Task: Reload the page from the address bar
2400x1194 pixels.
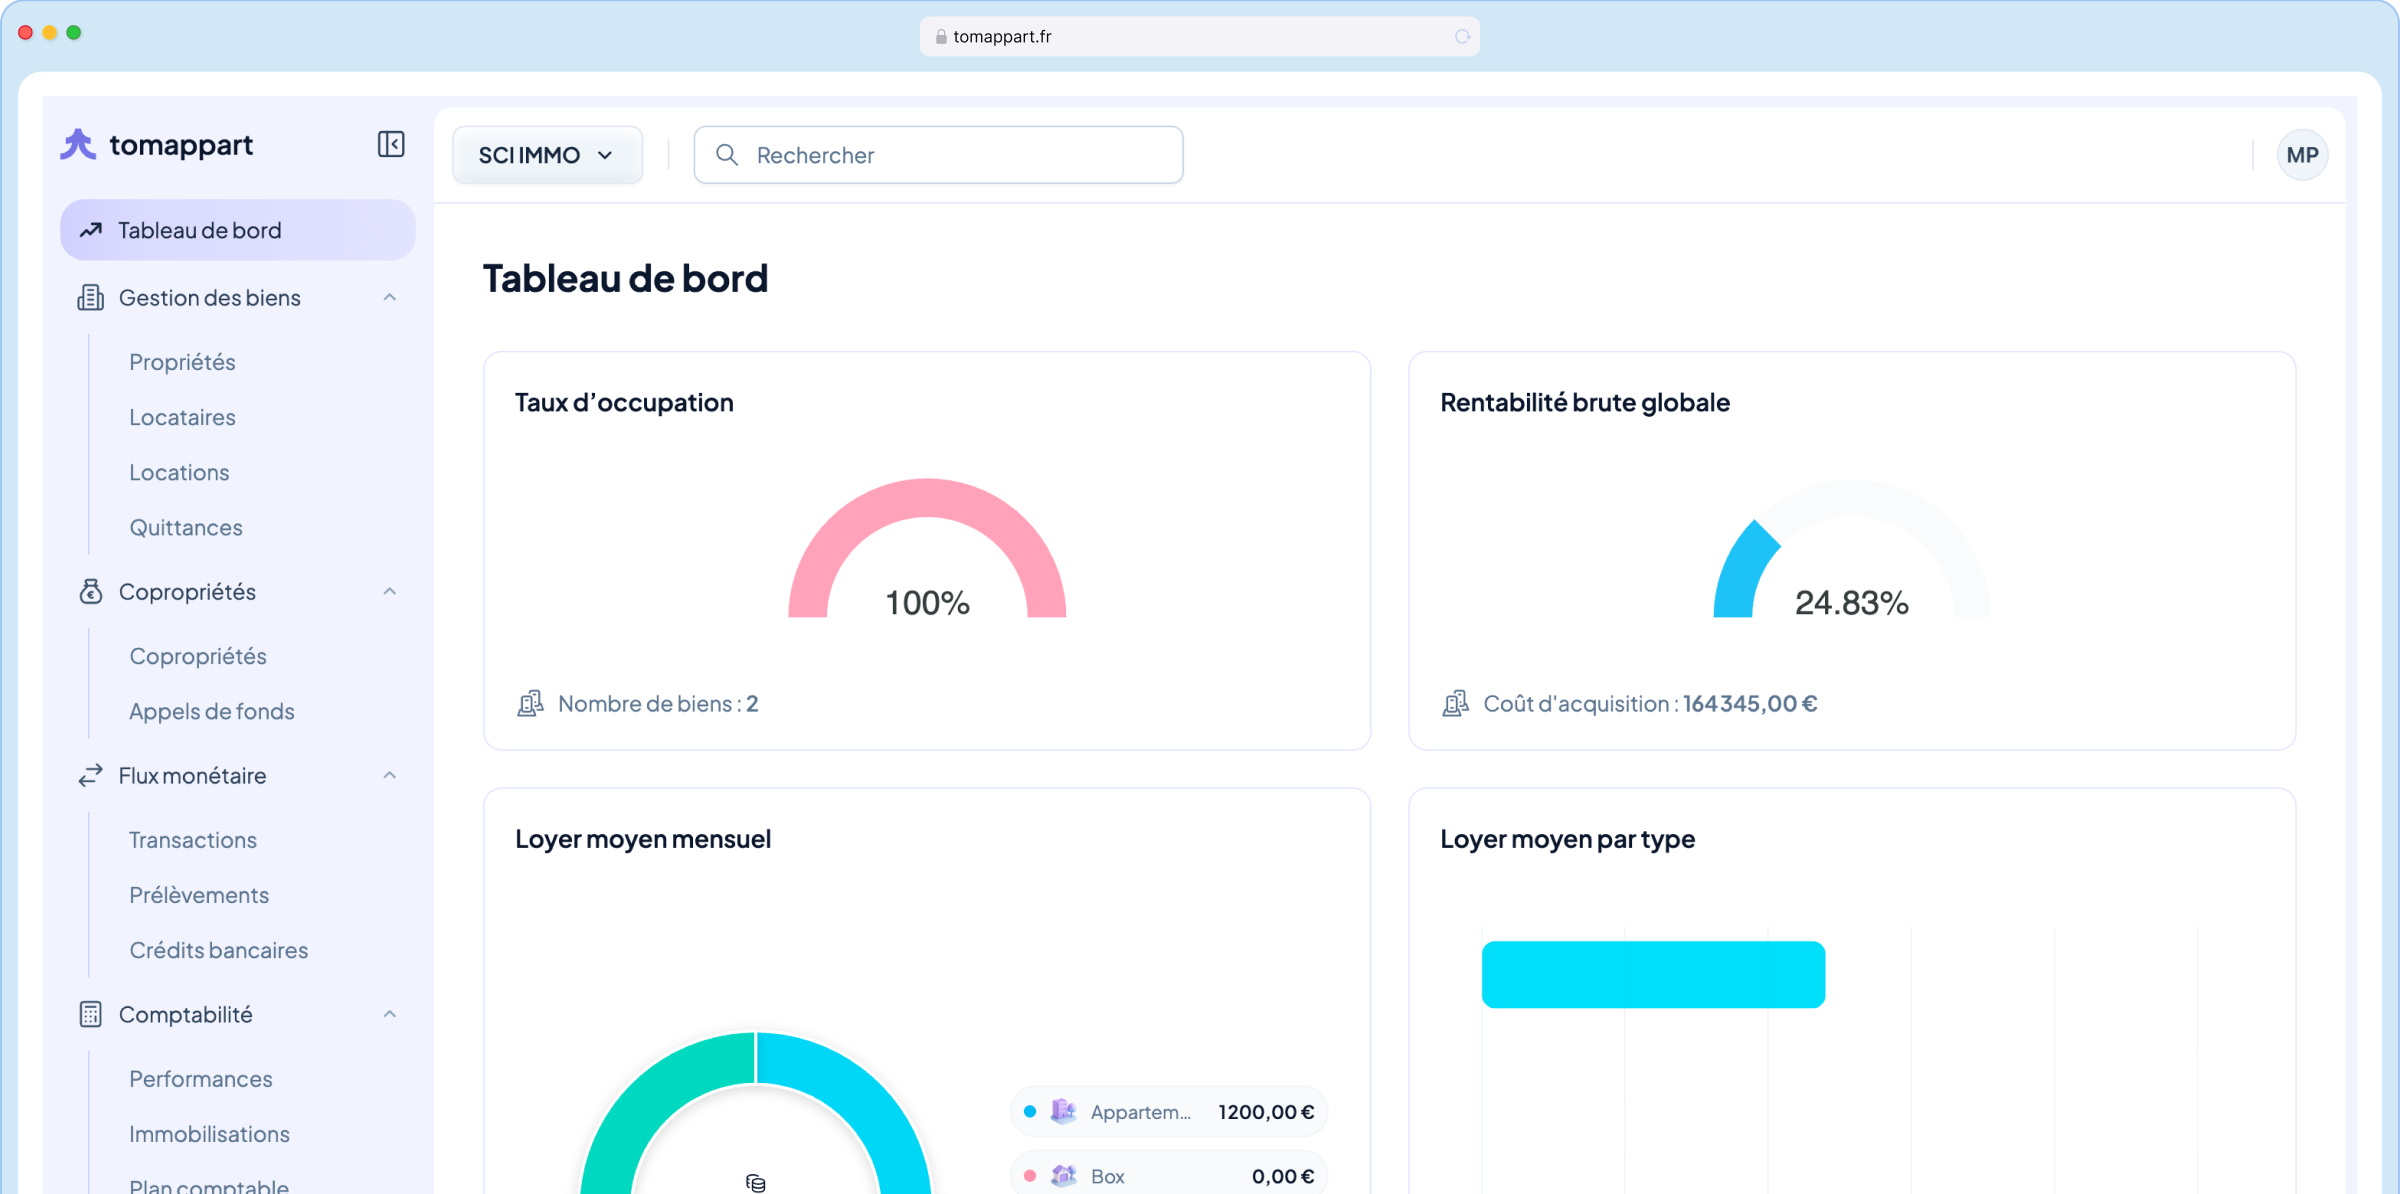Action: [x=1462, y=37]
